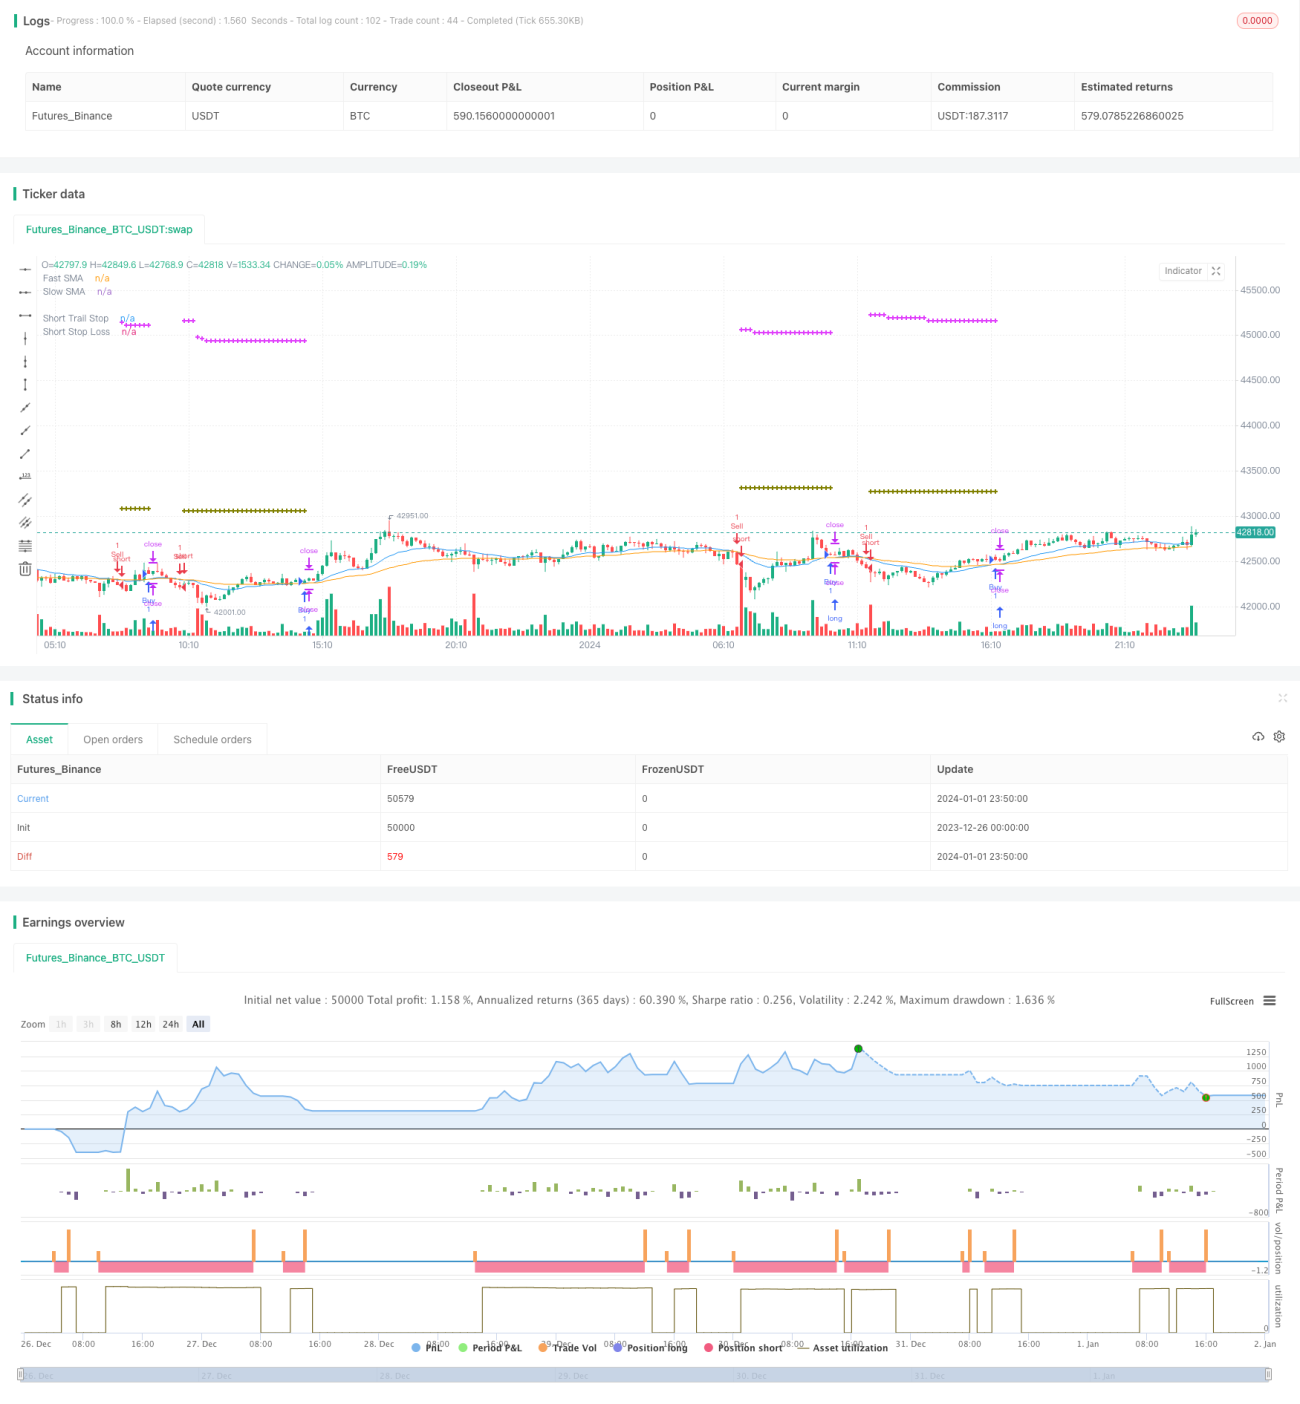
Task: Click the cloud download icon in Status info
Action: pos(1258,737)
